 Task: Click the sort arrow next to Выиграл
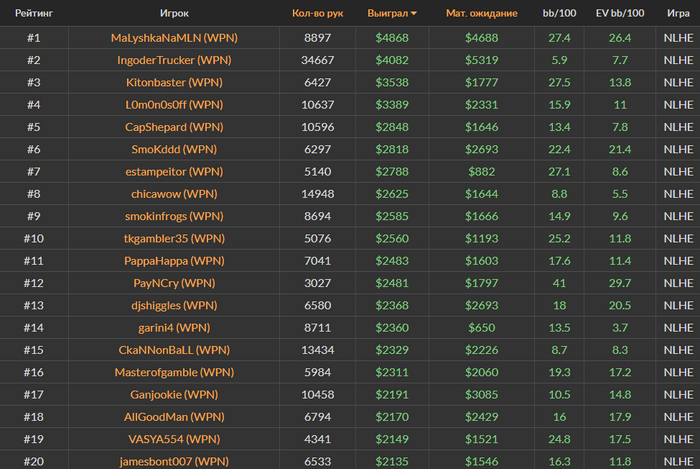[x=414, y=13]
